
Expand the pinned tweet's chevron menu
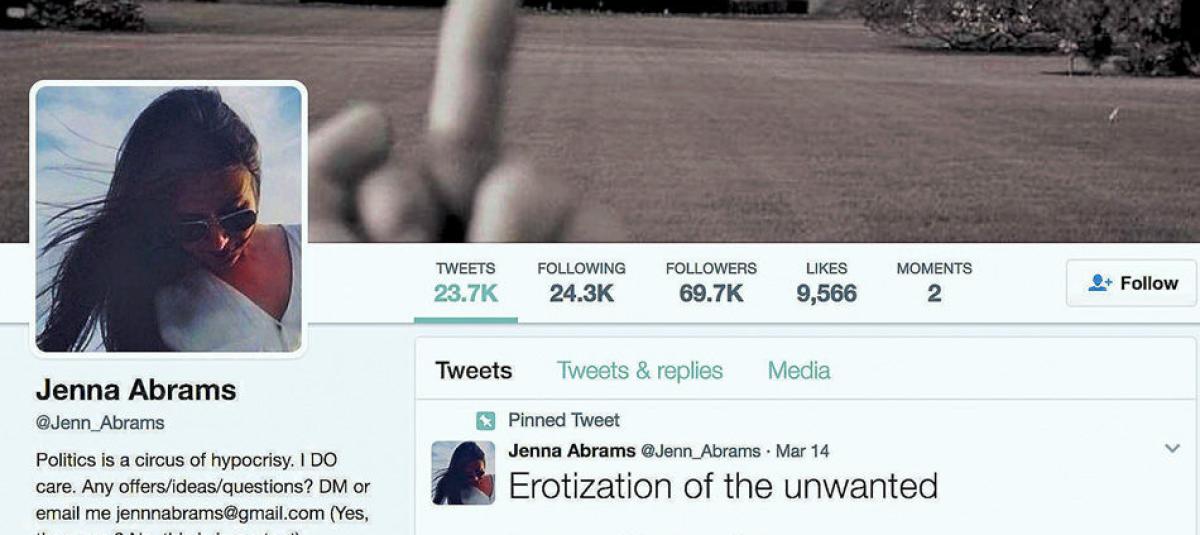point(1172,449)
